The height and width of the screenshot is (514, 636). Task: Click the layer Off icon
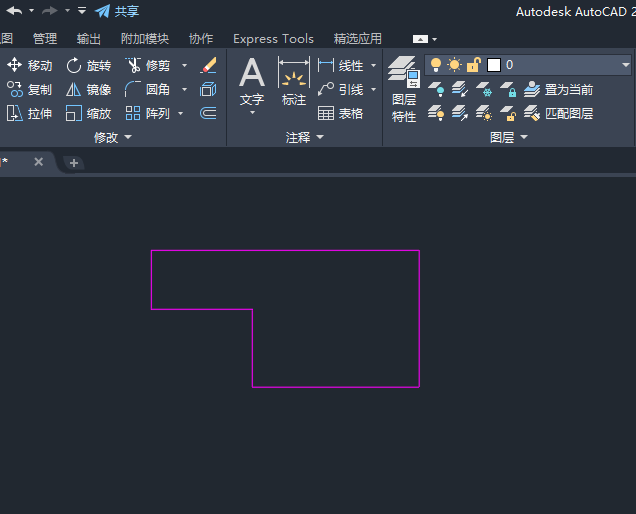tap(436, 89)
